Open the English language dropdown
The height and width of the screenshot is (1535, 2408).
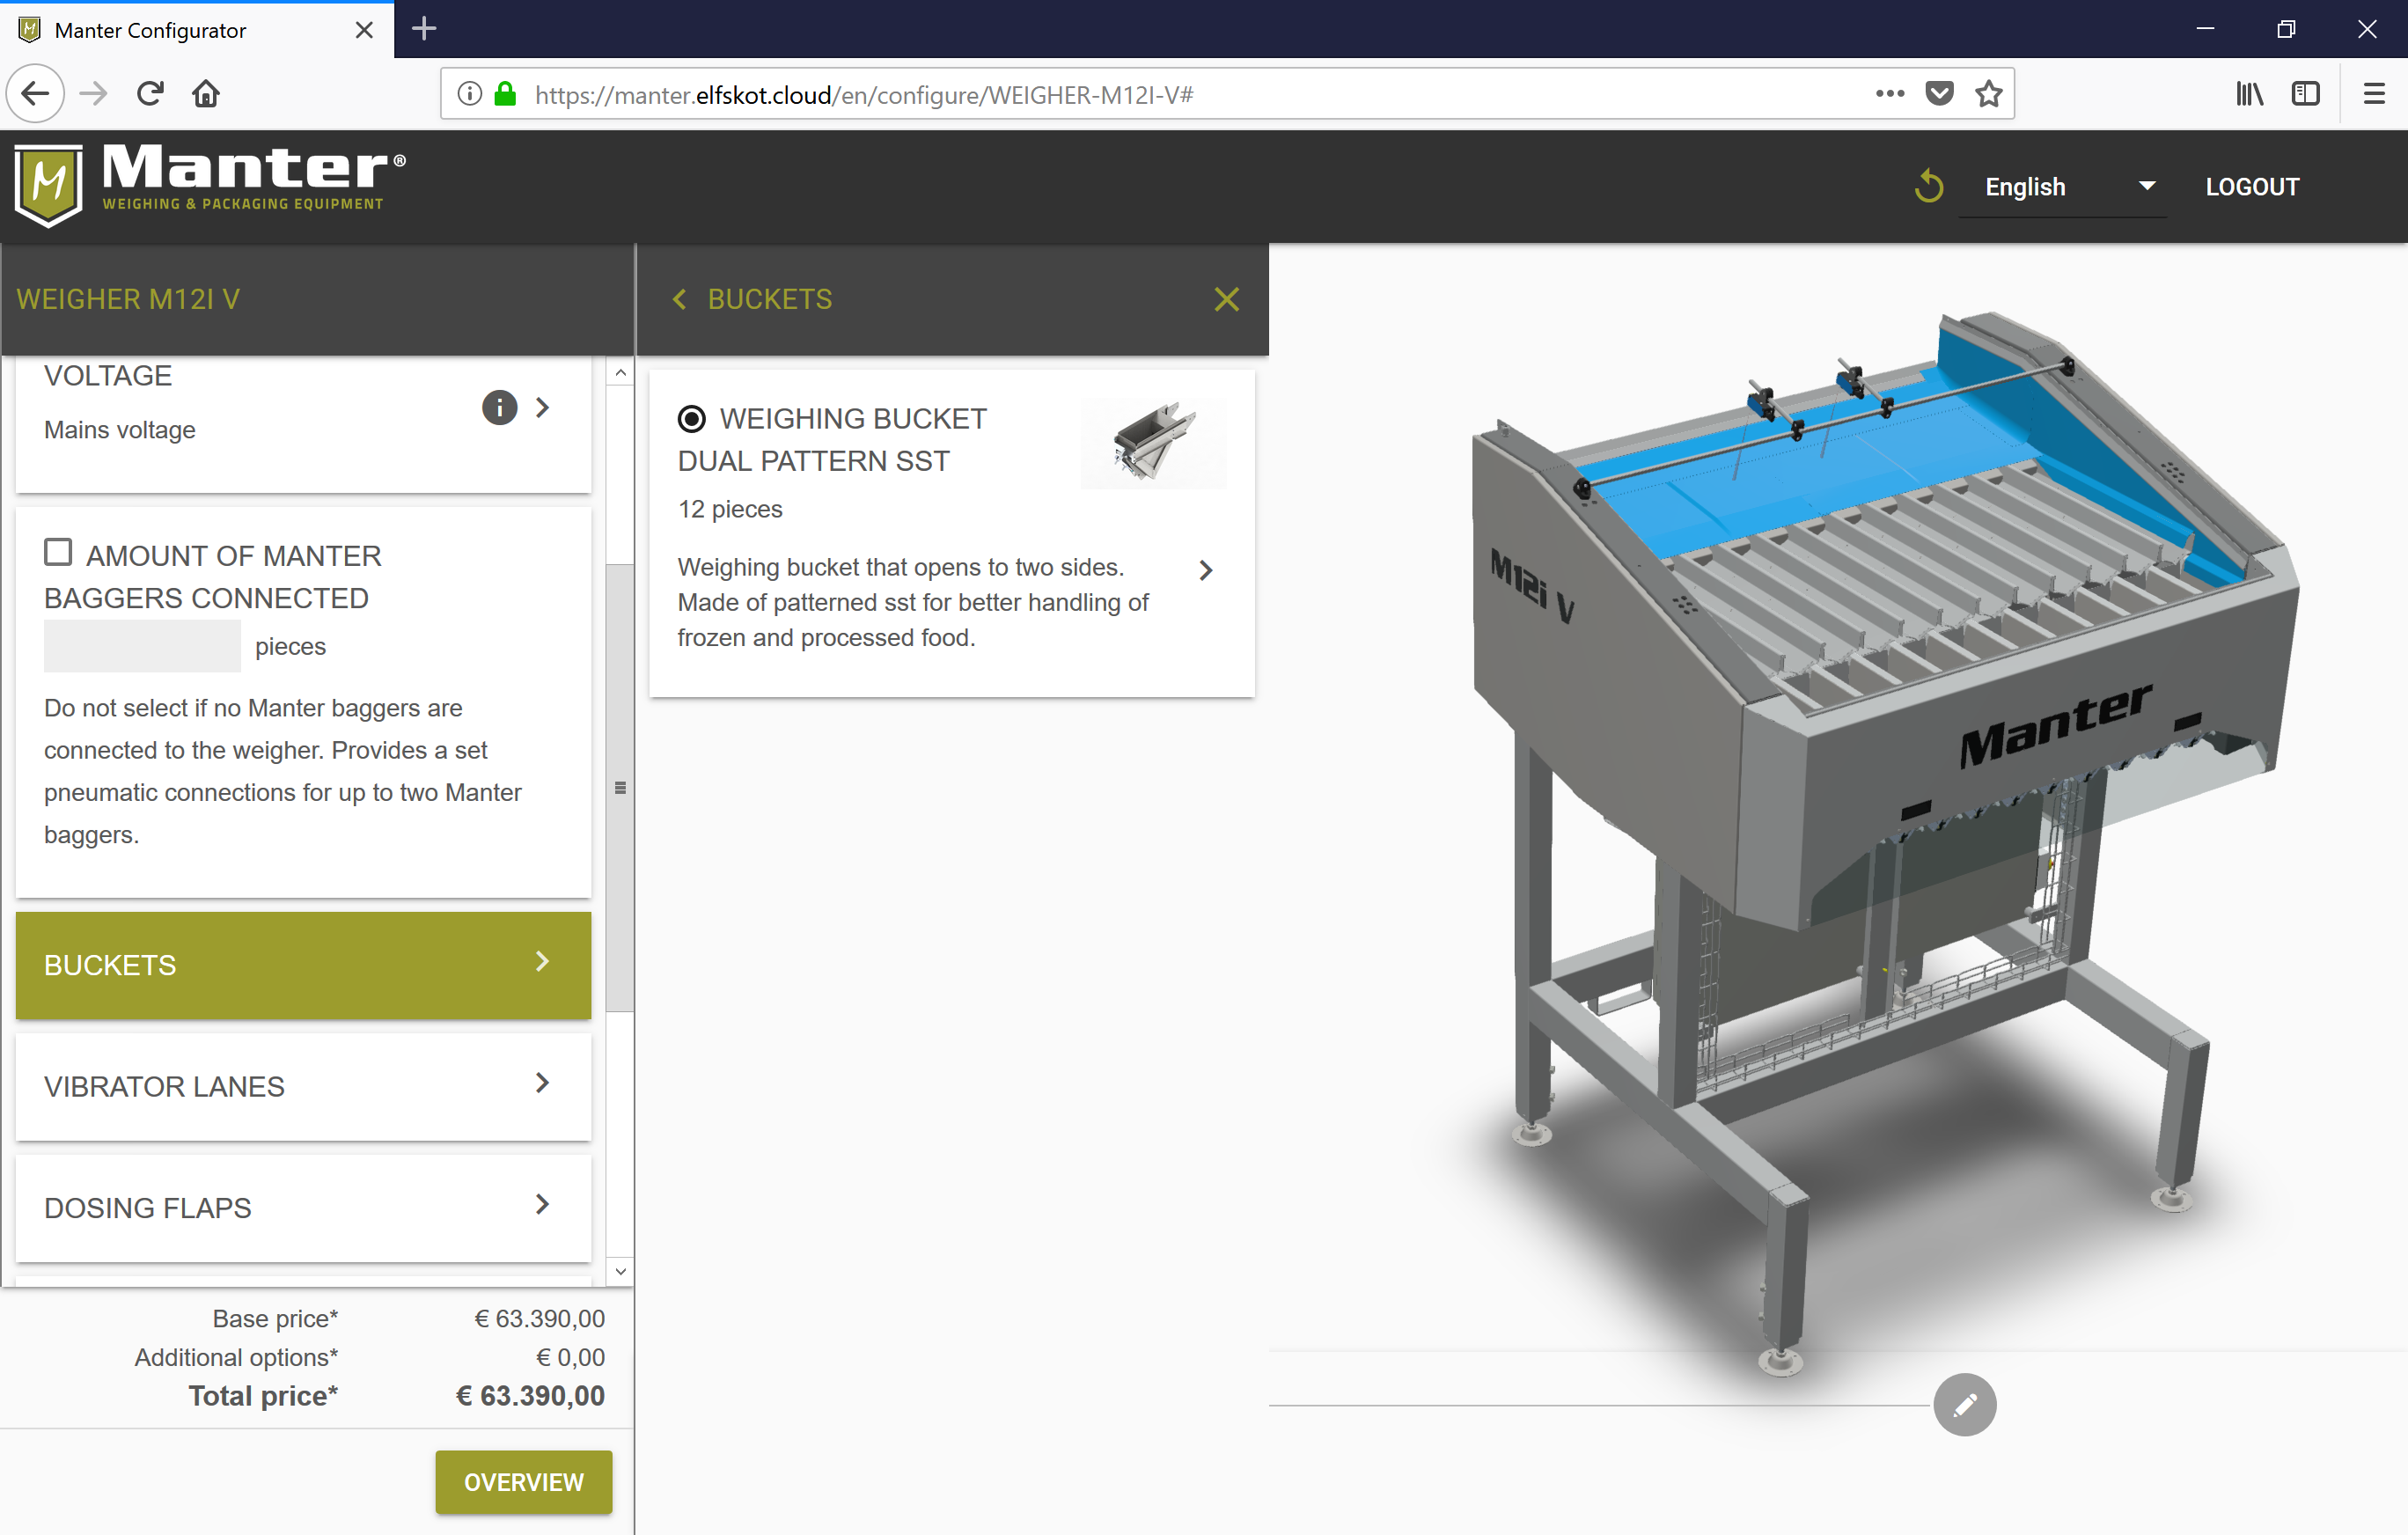point(2061,187)
